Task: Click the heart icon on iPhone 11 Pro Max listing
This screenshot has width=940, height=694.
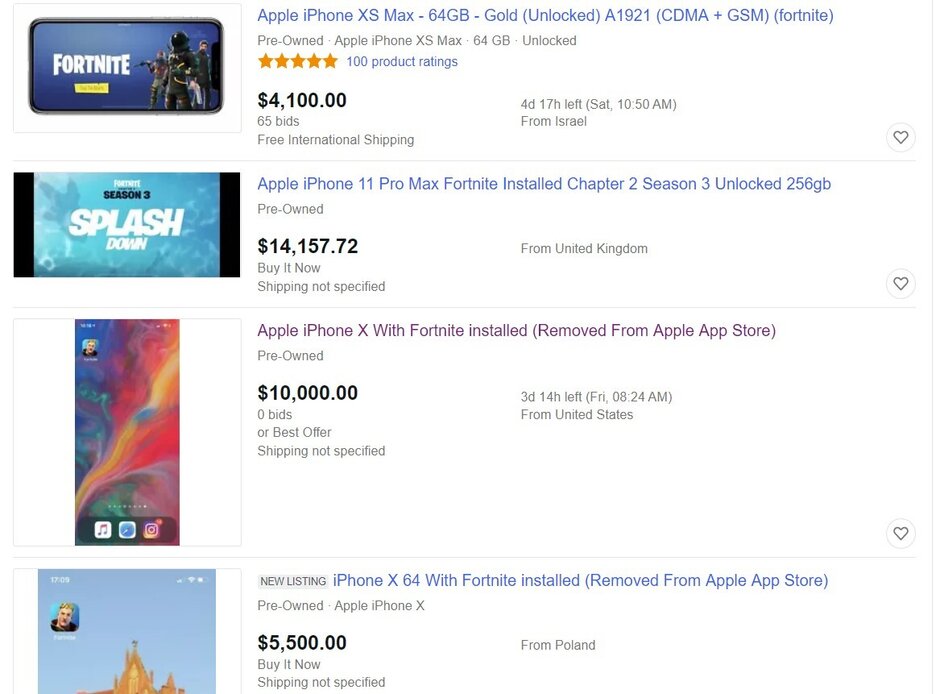Action: [x=900, y=283]
